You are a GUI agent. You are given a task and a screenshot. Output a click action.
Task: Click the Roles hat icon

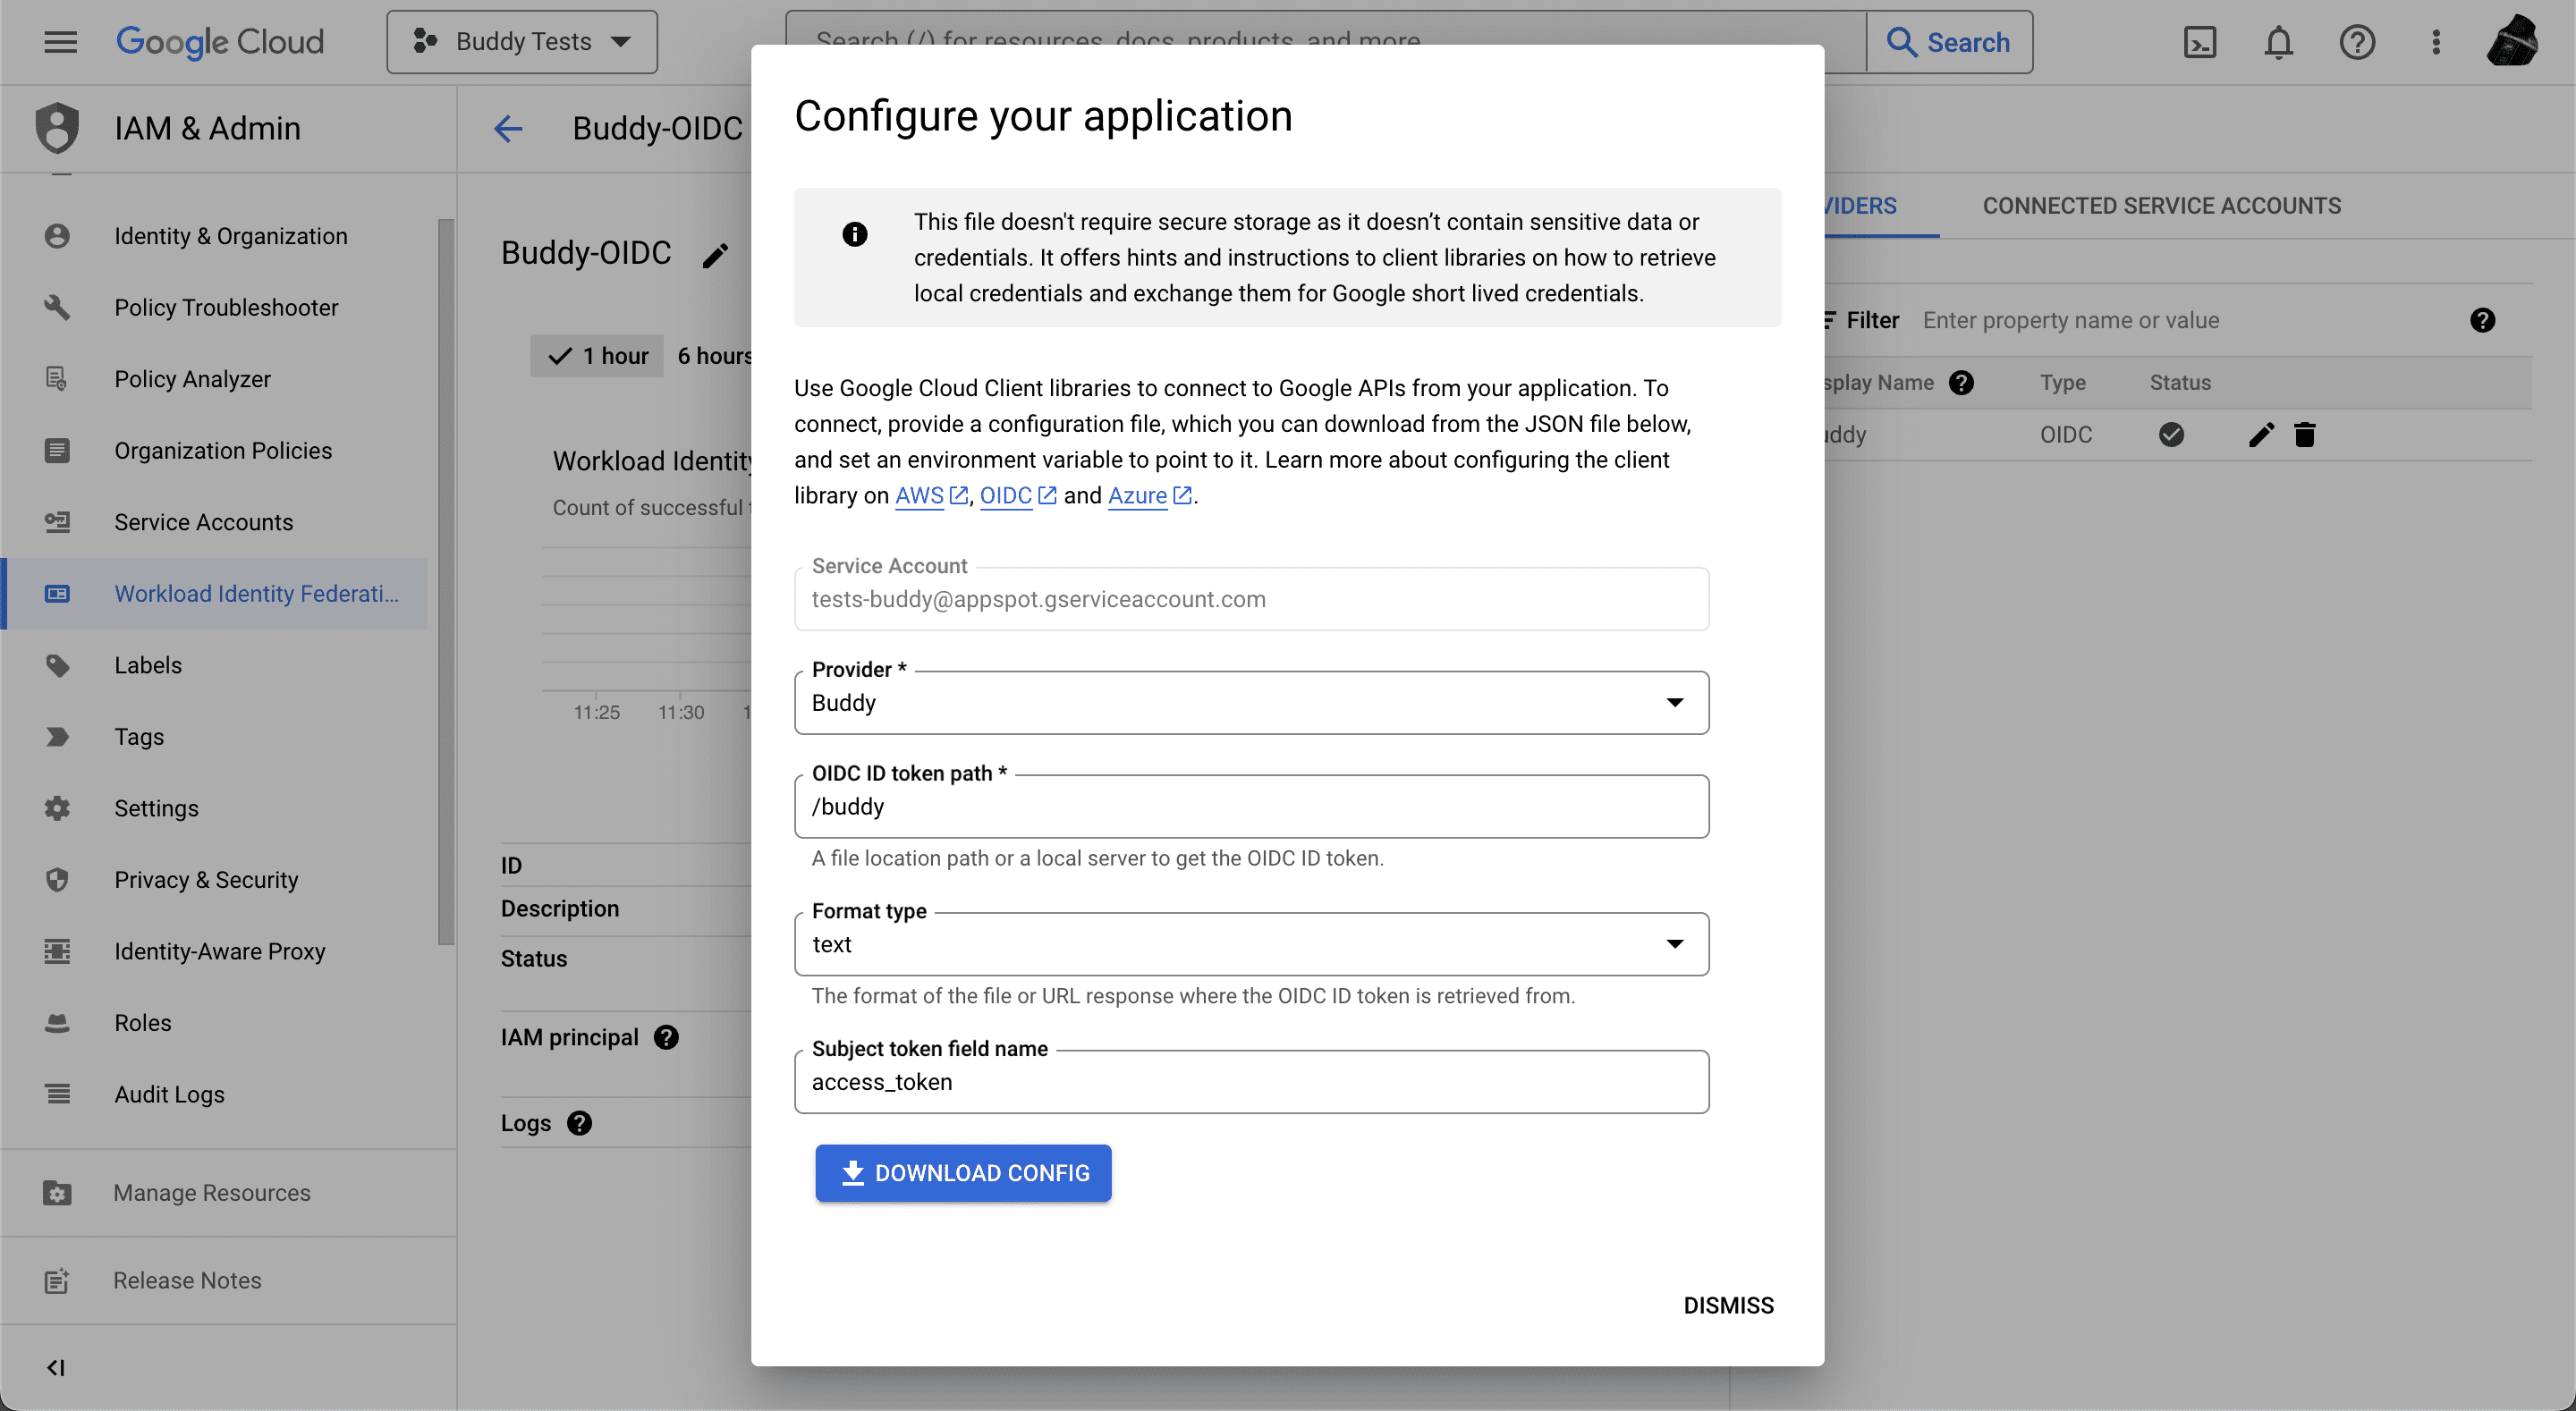[57, 1023]
